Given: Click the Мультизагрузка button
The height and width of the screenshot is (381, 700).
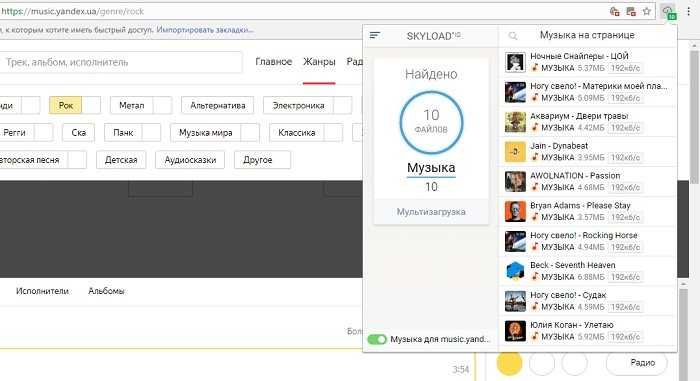Looking at the screenshot, I should [431, 212].
